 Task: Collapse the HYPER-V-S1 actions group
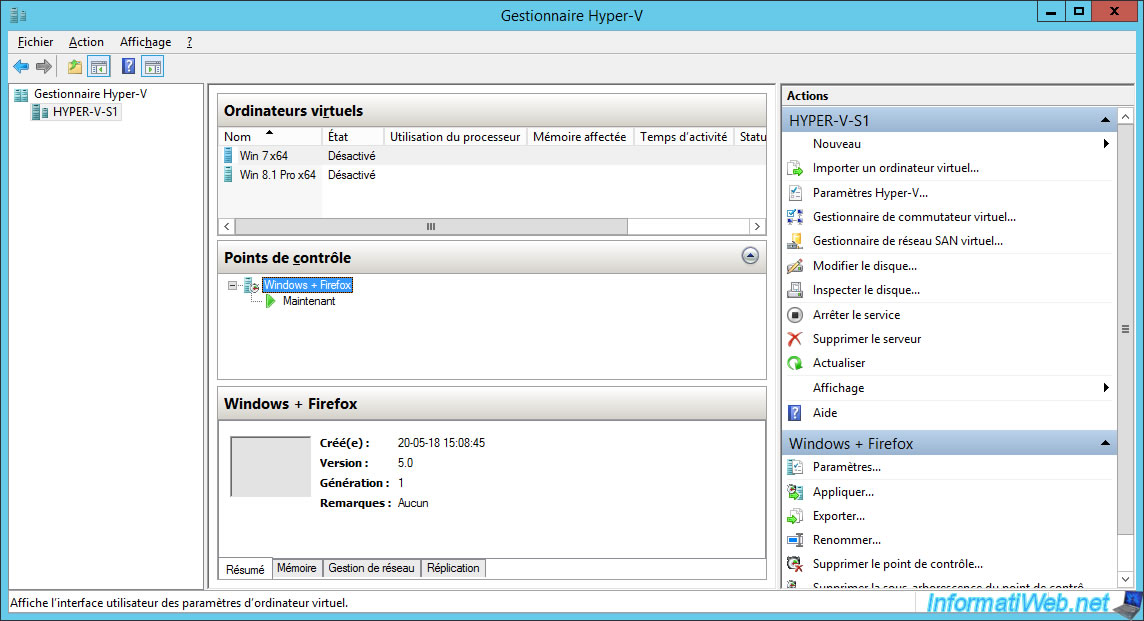tap(1105, 120)
